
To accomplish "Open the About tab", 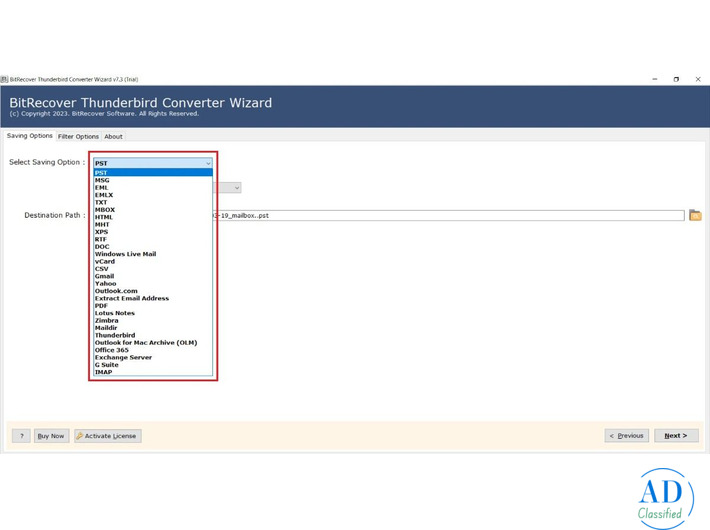I will point(113,136).
